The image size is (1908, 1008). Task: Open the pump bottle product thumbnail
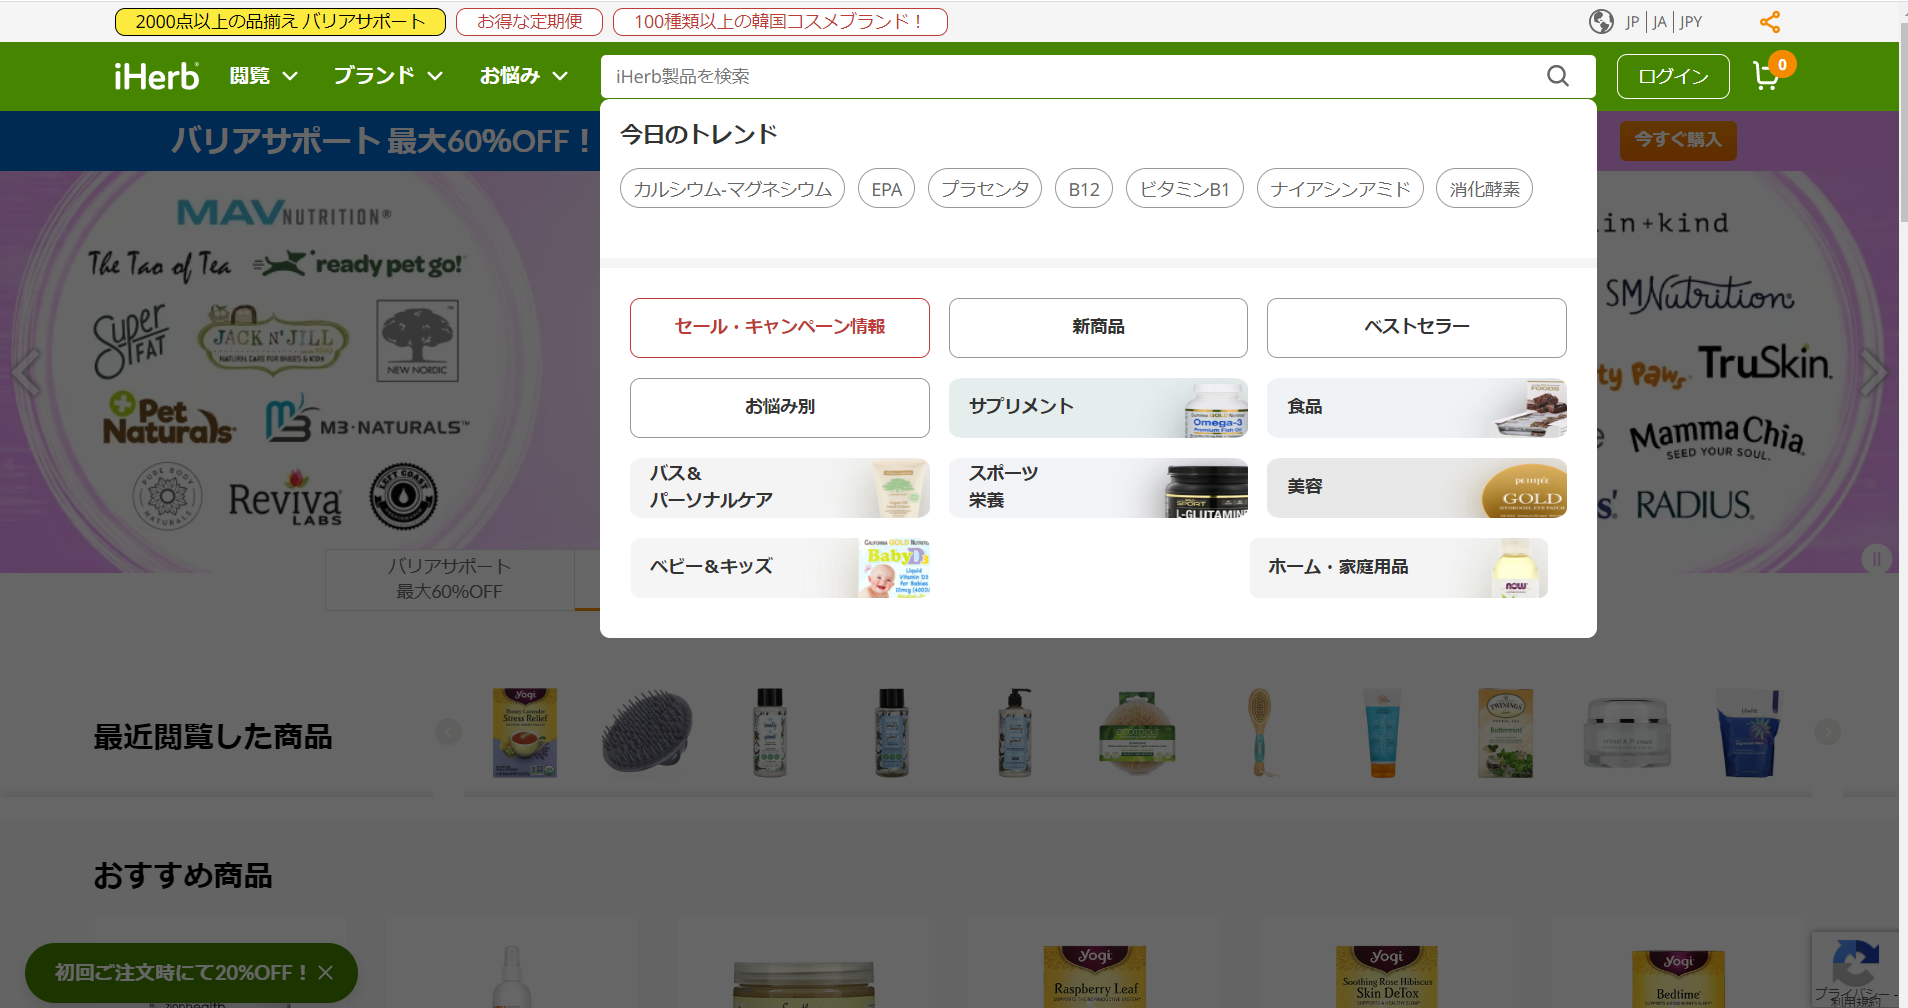[x=1015, y=732]
